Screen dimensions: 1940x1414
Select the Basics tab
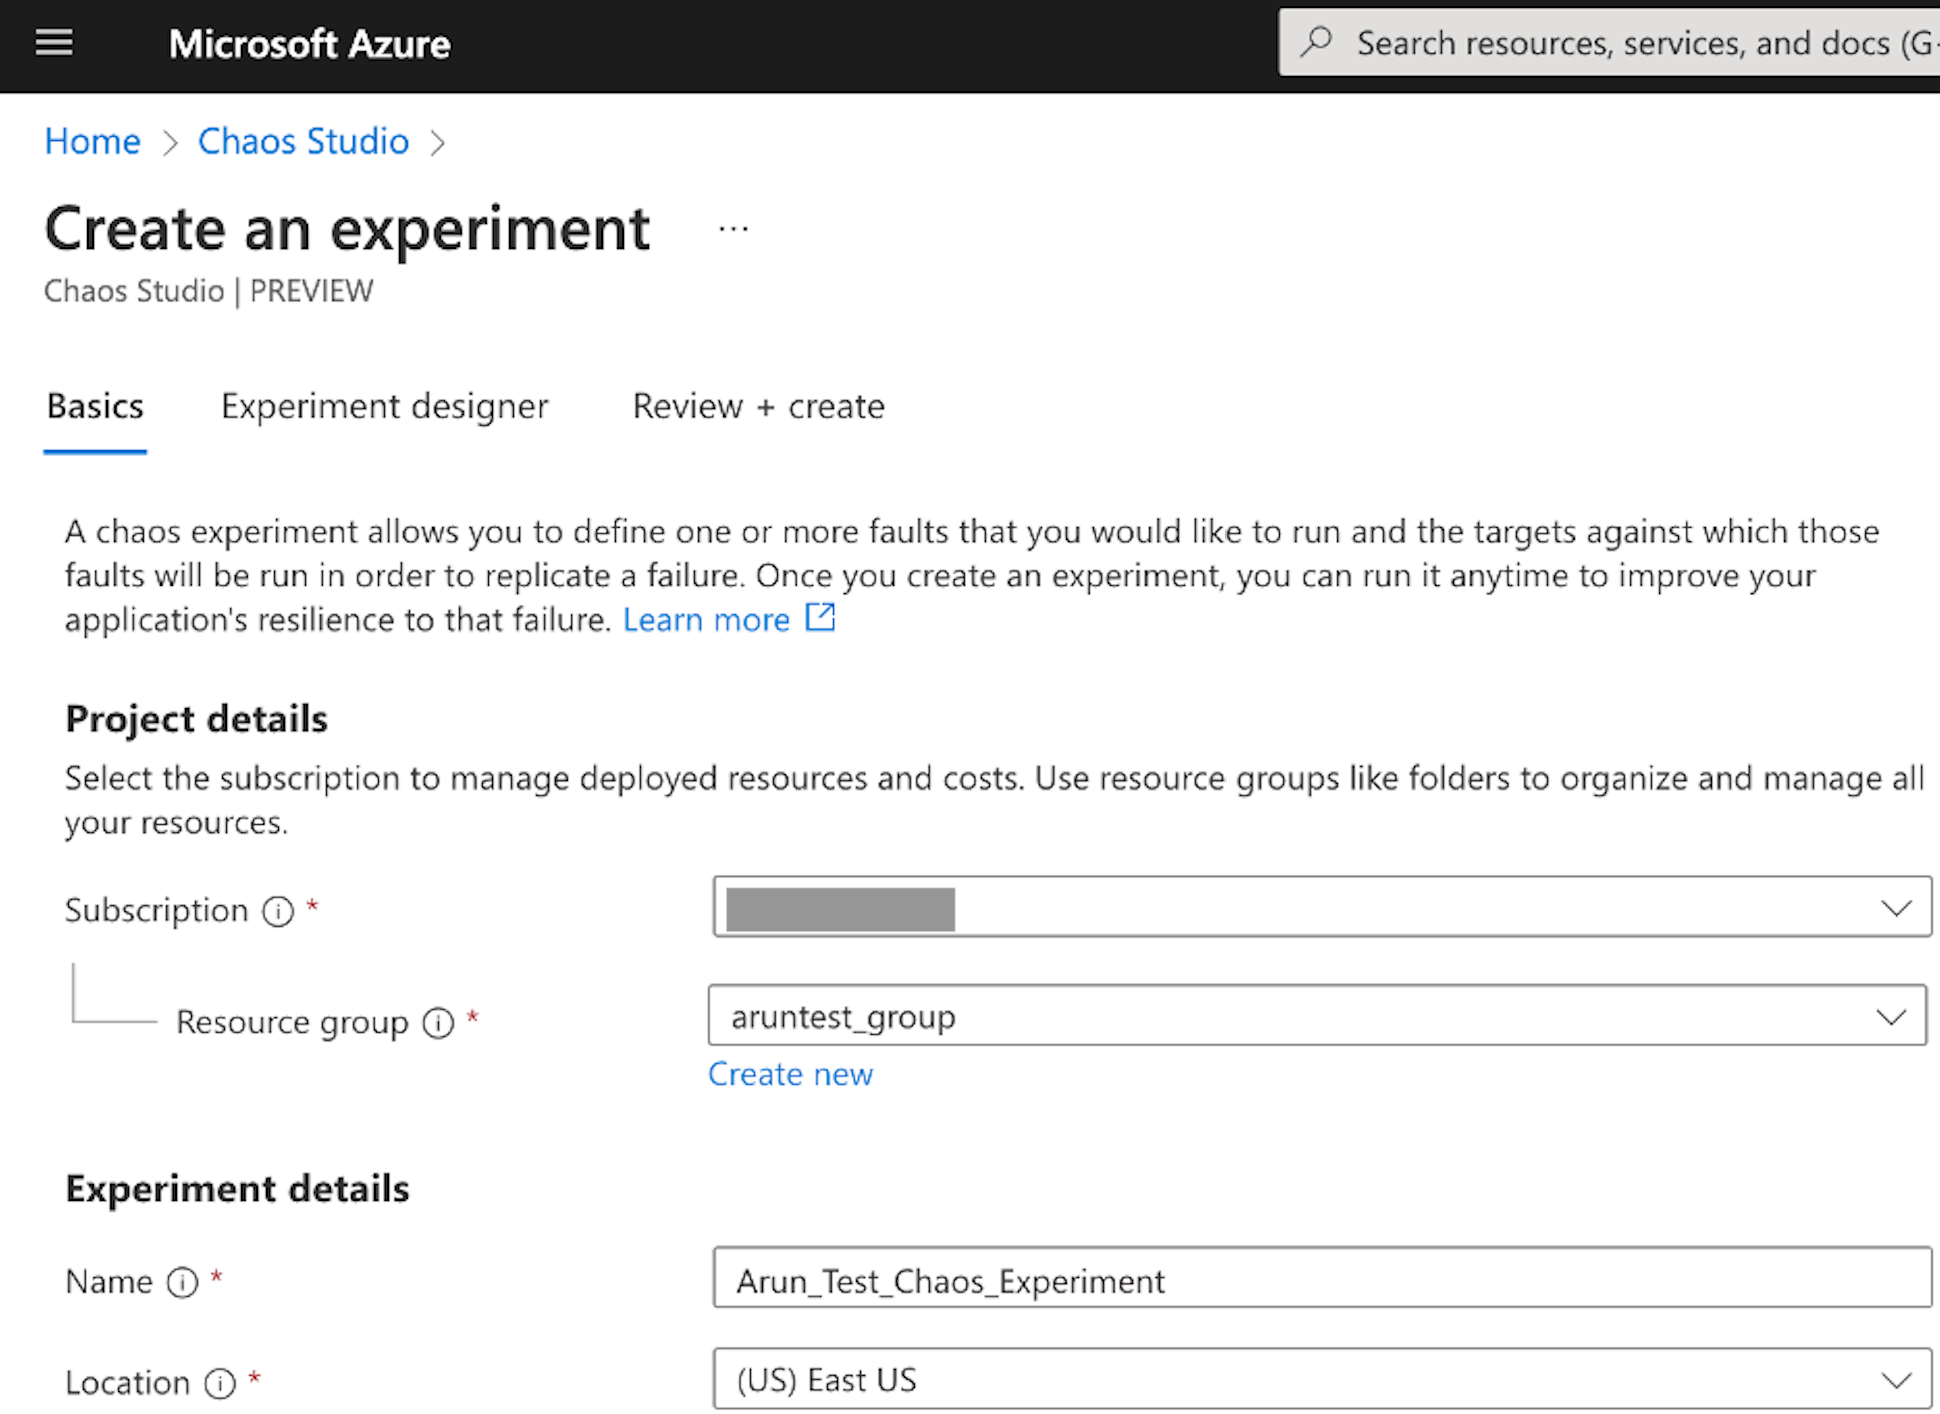95,406
